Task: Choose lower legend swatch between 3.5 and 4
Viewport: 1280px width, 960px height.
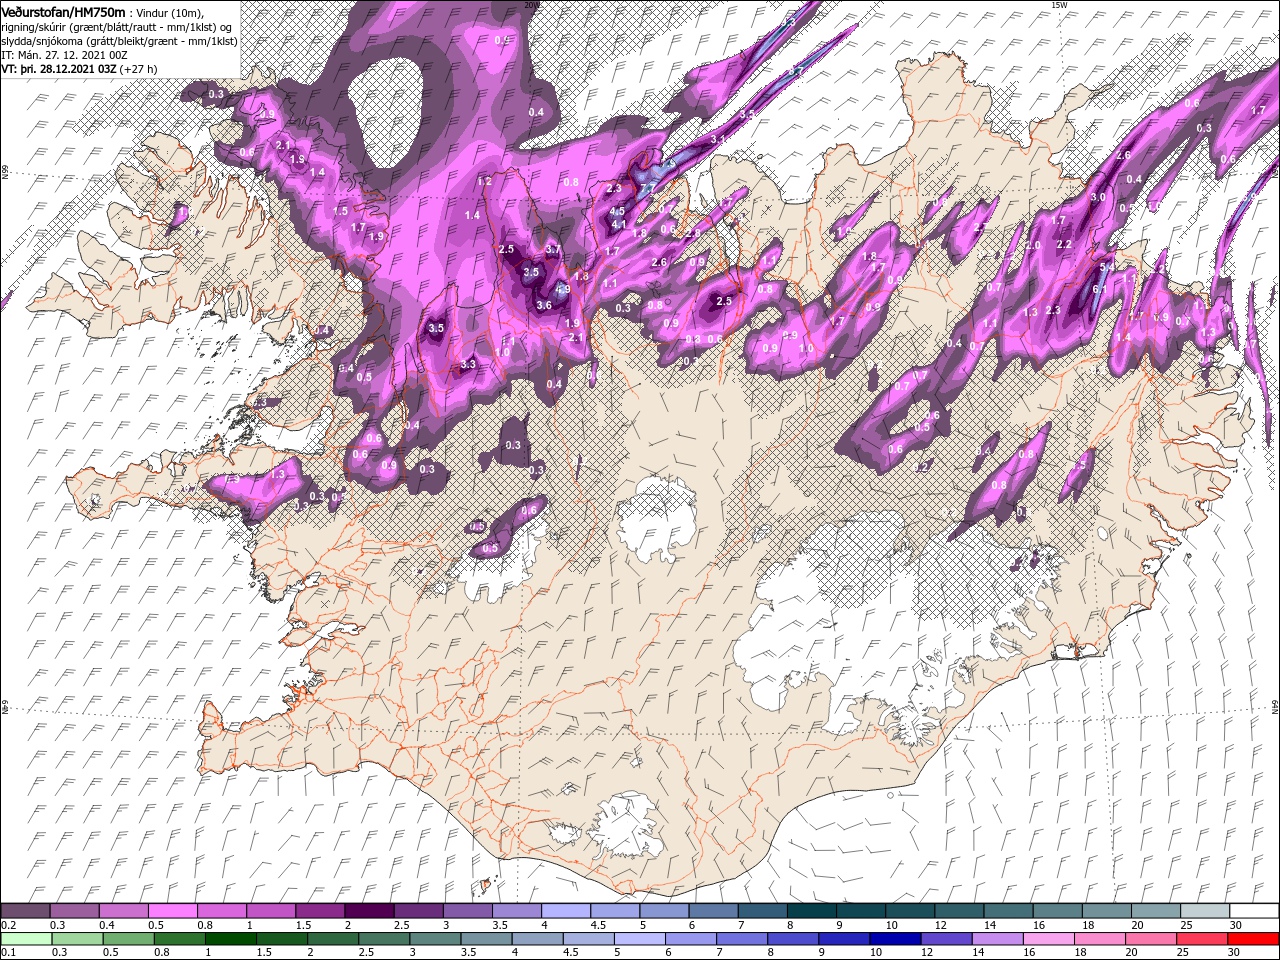Action: coord(487,939)
